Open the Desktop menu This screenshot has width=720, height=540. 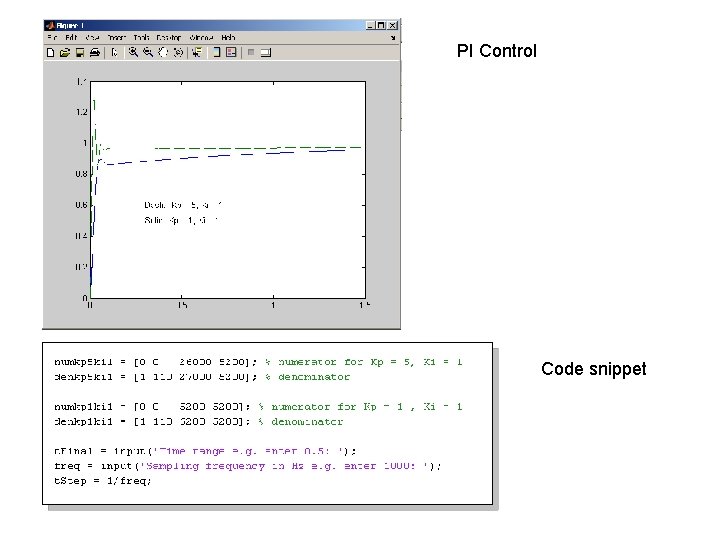[169, 38]
